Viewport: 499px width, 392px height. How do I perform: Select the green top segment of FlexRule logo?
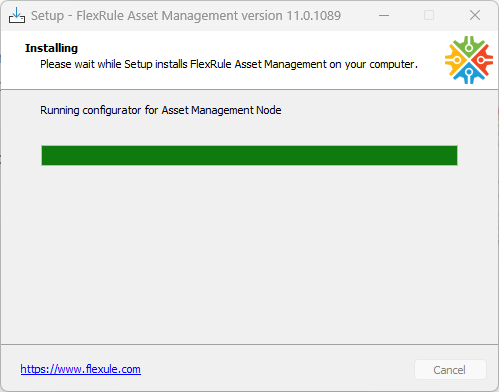[469, 46]
